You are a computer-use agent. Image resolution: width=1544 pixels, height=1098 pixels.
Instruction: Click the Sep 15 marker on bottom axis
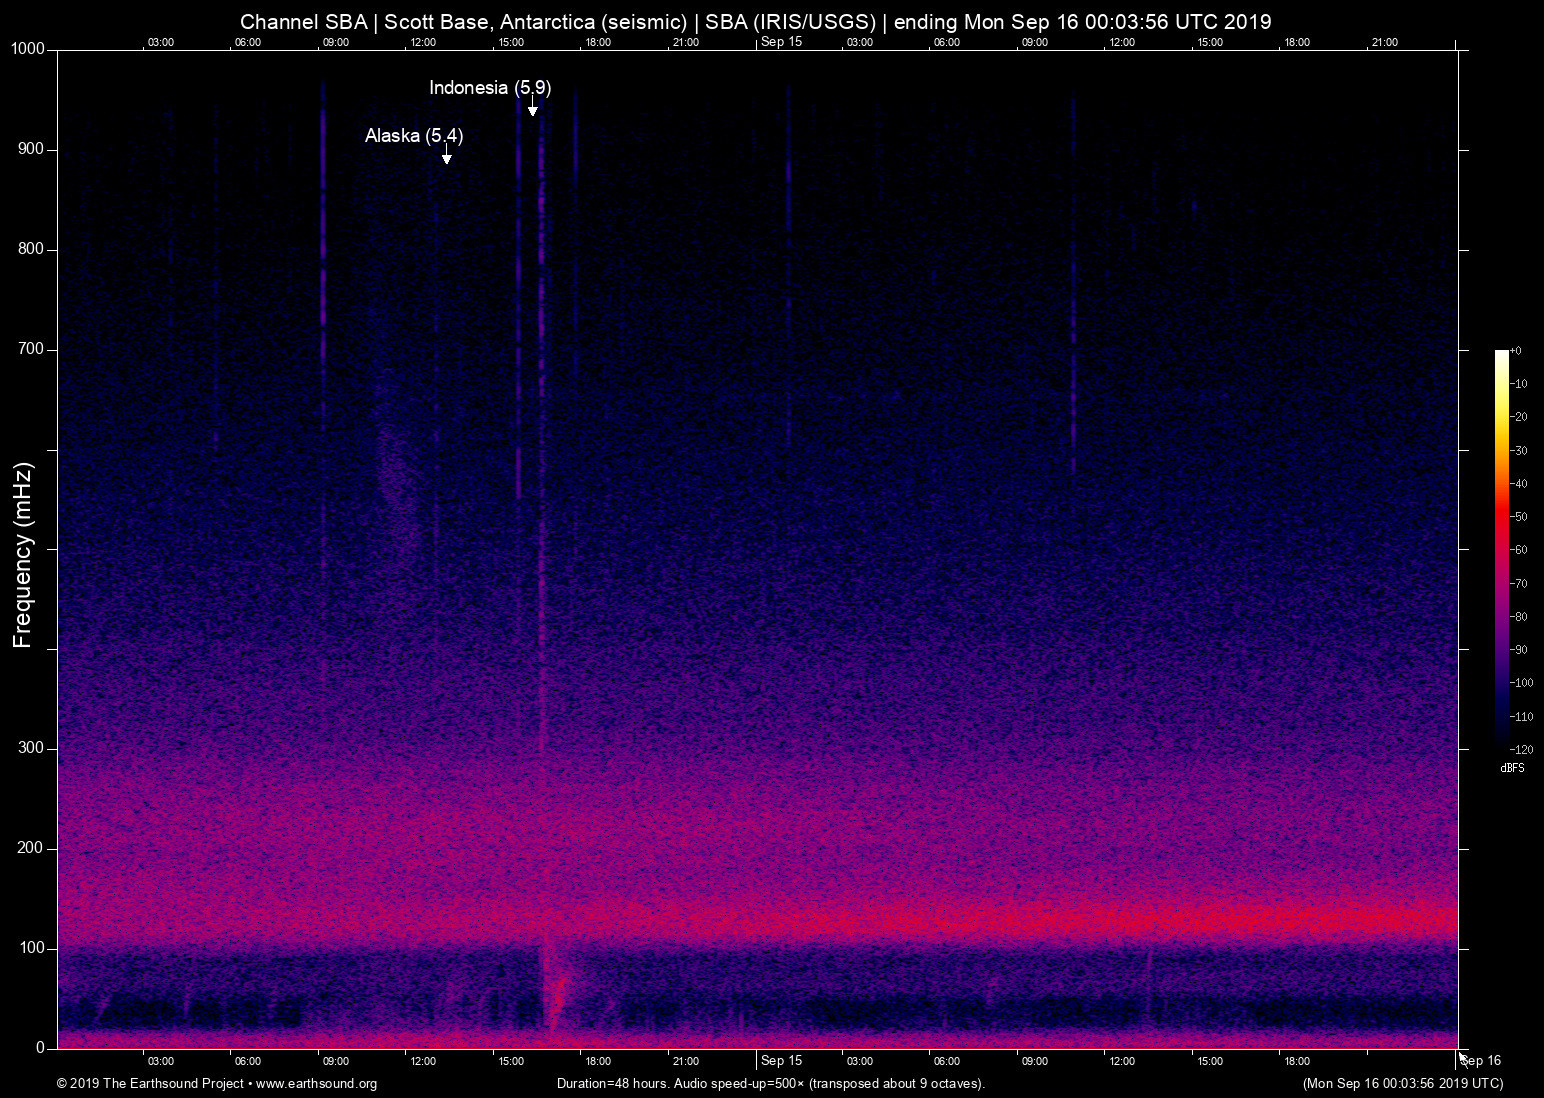pos(781,1061)
